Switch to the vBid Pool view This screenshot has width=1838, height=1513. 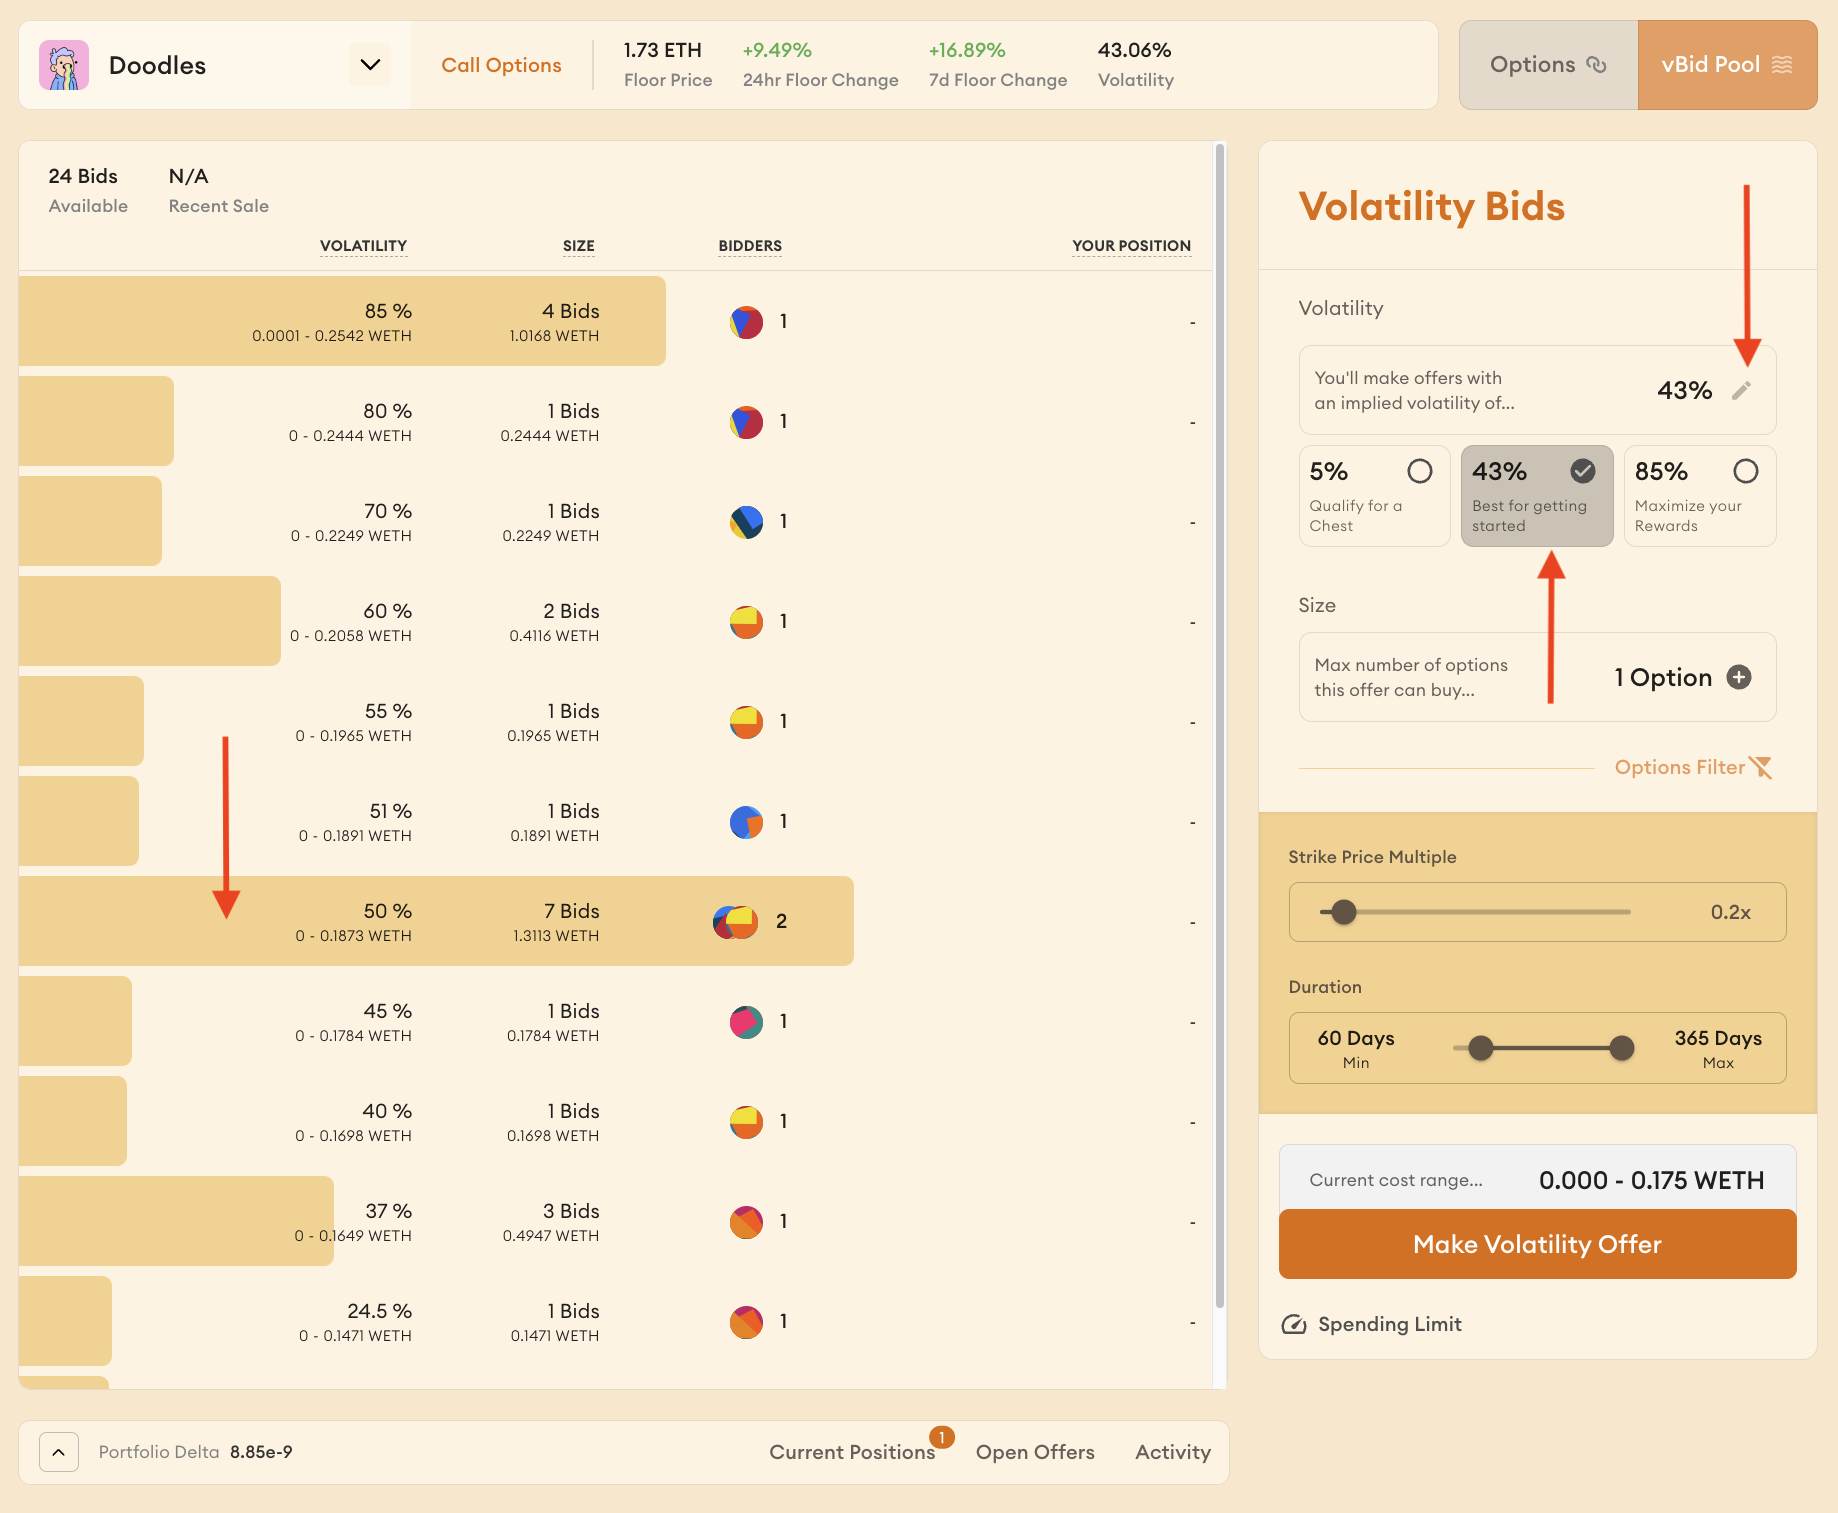(1727, 65)
